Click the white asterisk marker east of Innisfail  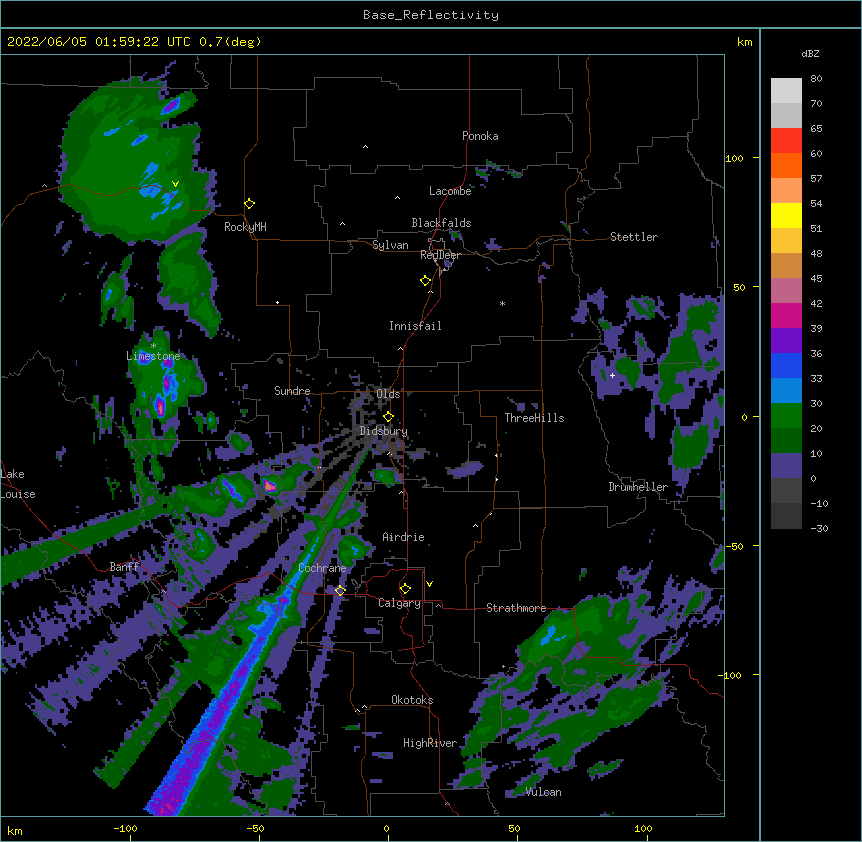tap(502, 303)
